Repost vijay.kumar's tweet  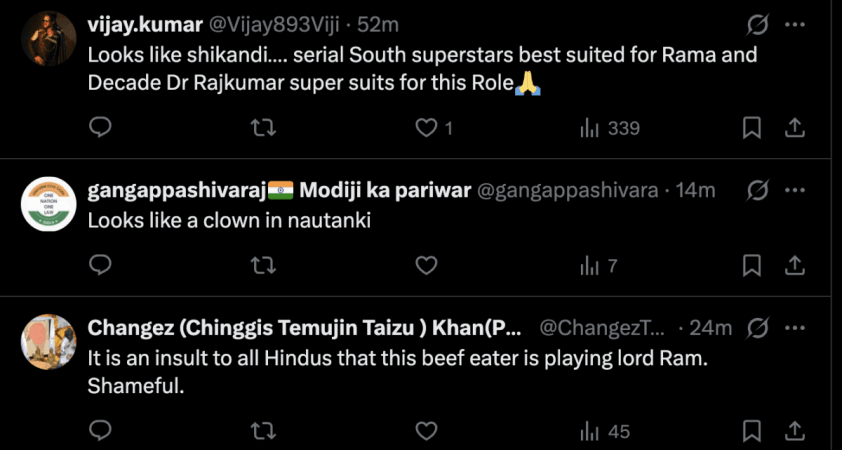pyautogui.click(x=262, y=128)
